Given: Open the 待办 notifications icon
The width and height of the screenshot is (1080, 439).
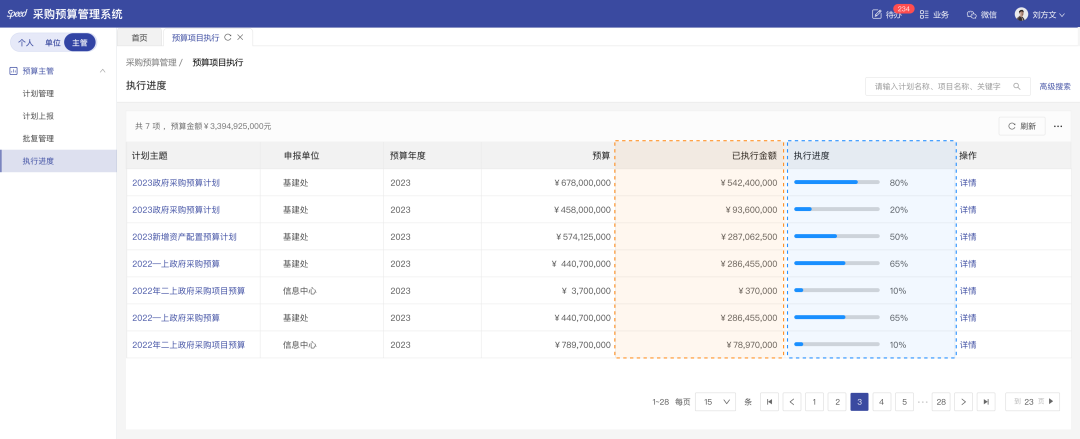Looking at the screenshot, I should (x=877, y=14).
